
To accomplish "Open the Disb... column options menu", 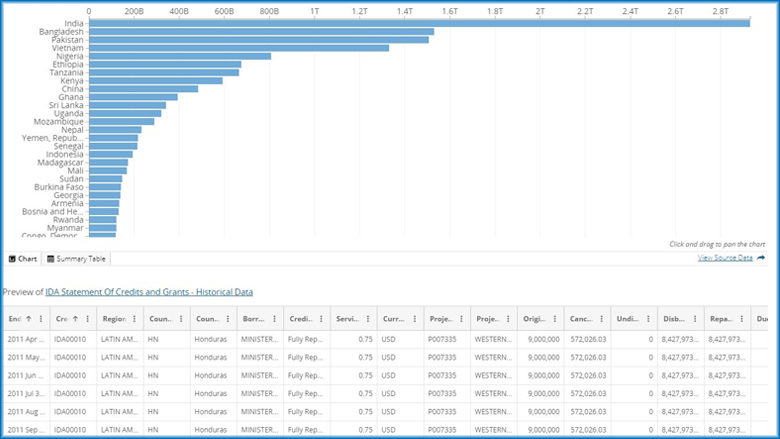I will (x=695, y=319).
